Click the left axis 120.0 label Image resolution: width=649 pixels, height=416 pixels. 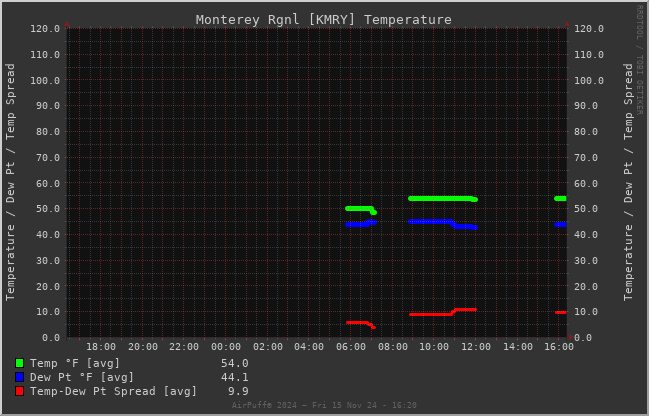[45, 29]
